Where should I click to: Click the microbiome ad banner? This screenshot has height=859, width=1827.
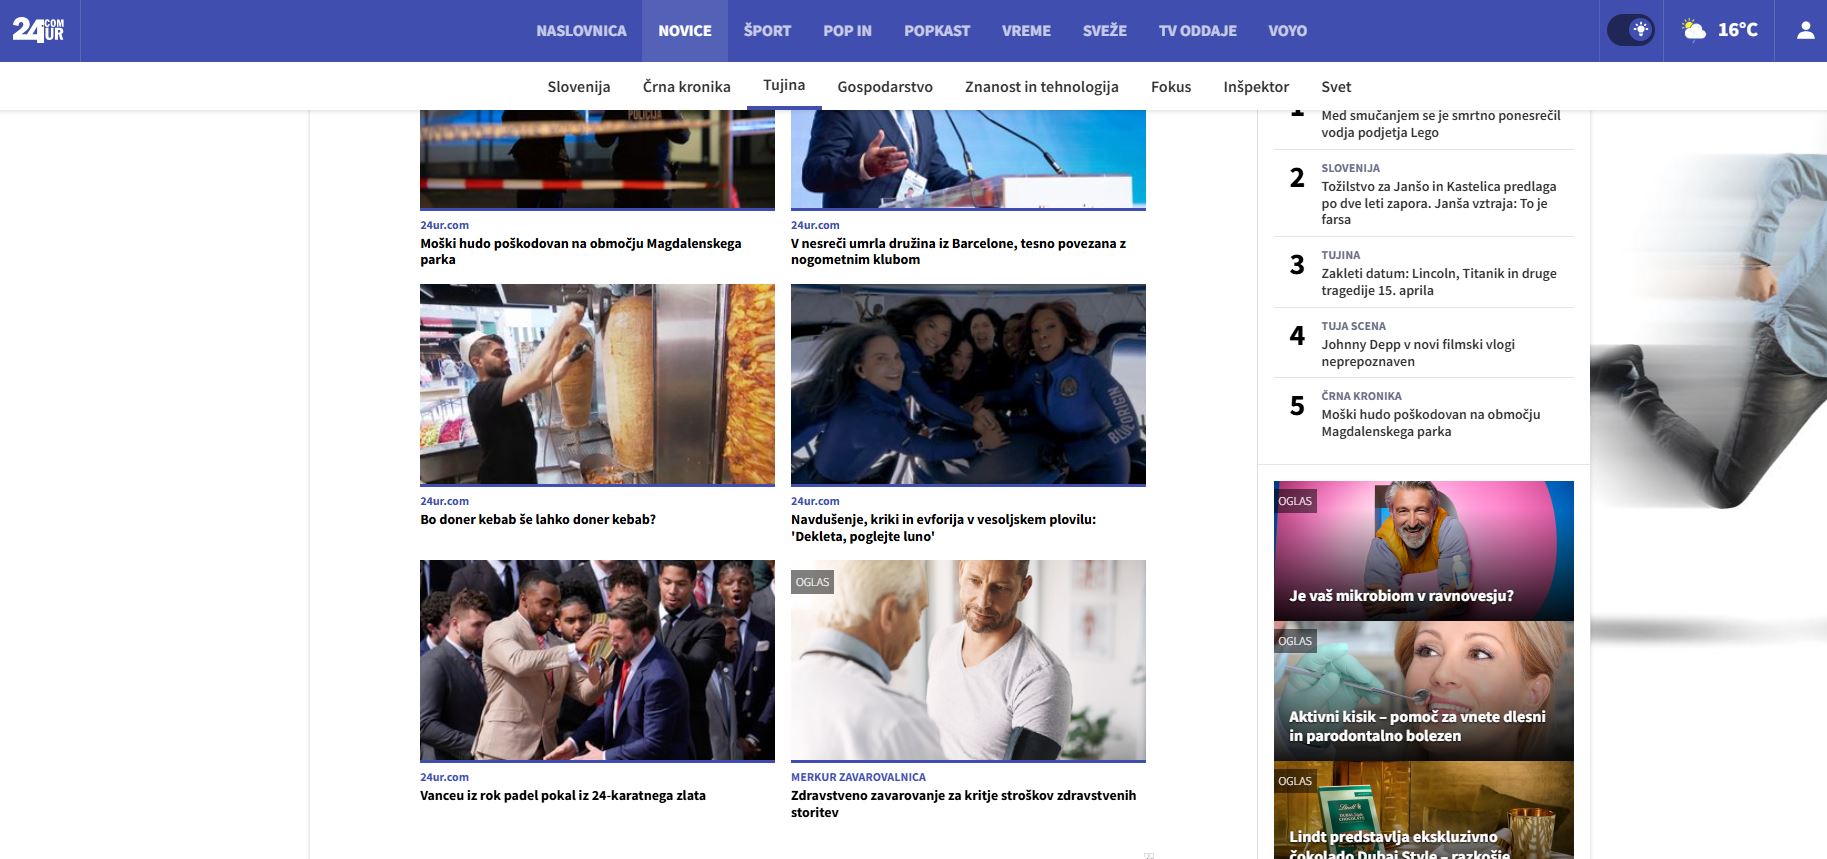tap(1423, 551)
